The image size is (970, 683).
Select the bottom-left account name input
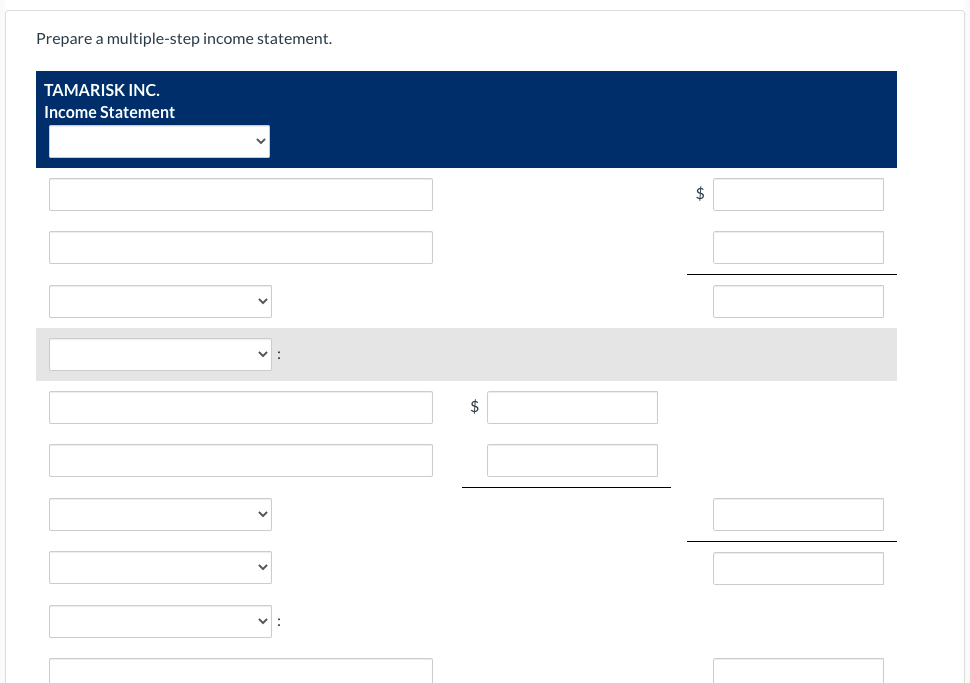click(240, 670)
